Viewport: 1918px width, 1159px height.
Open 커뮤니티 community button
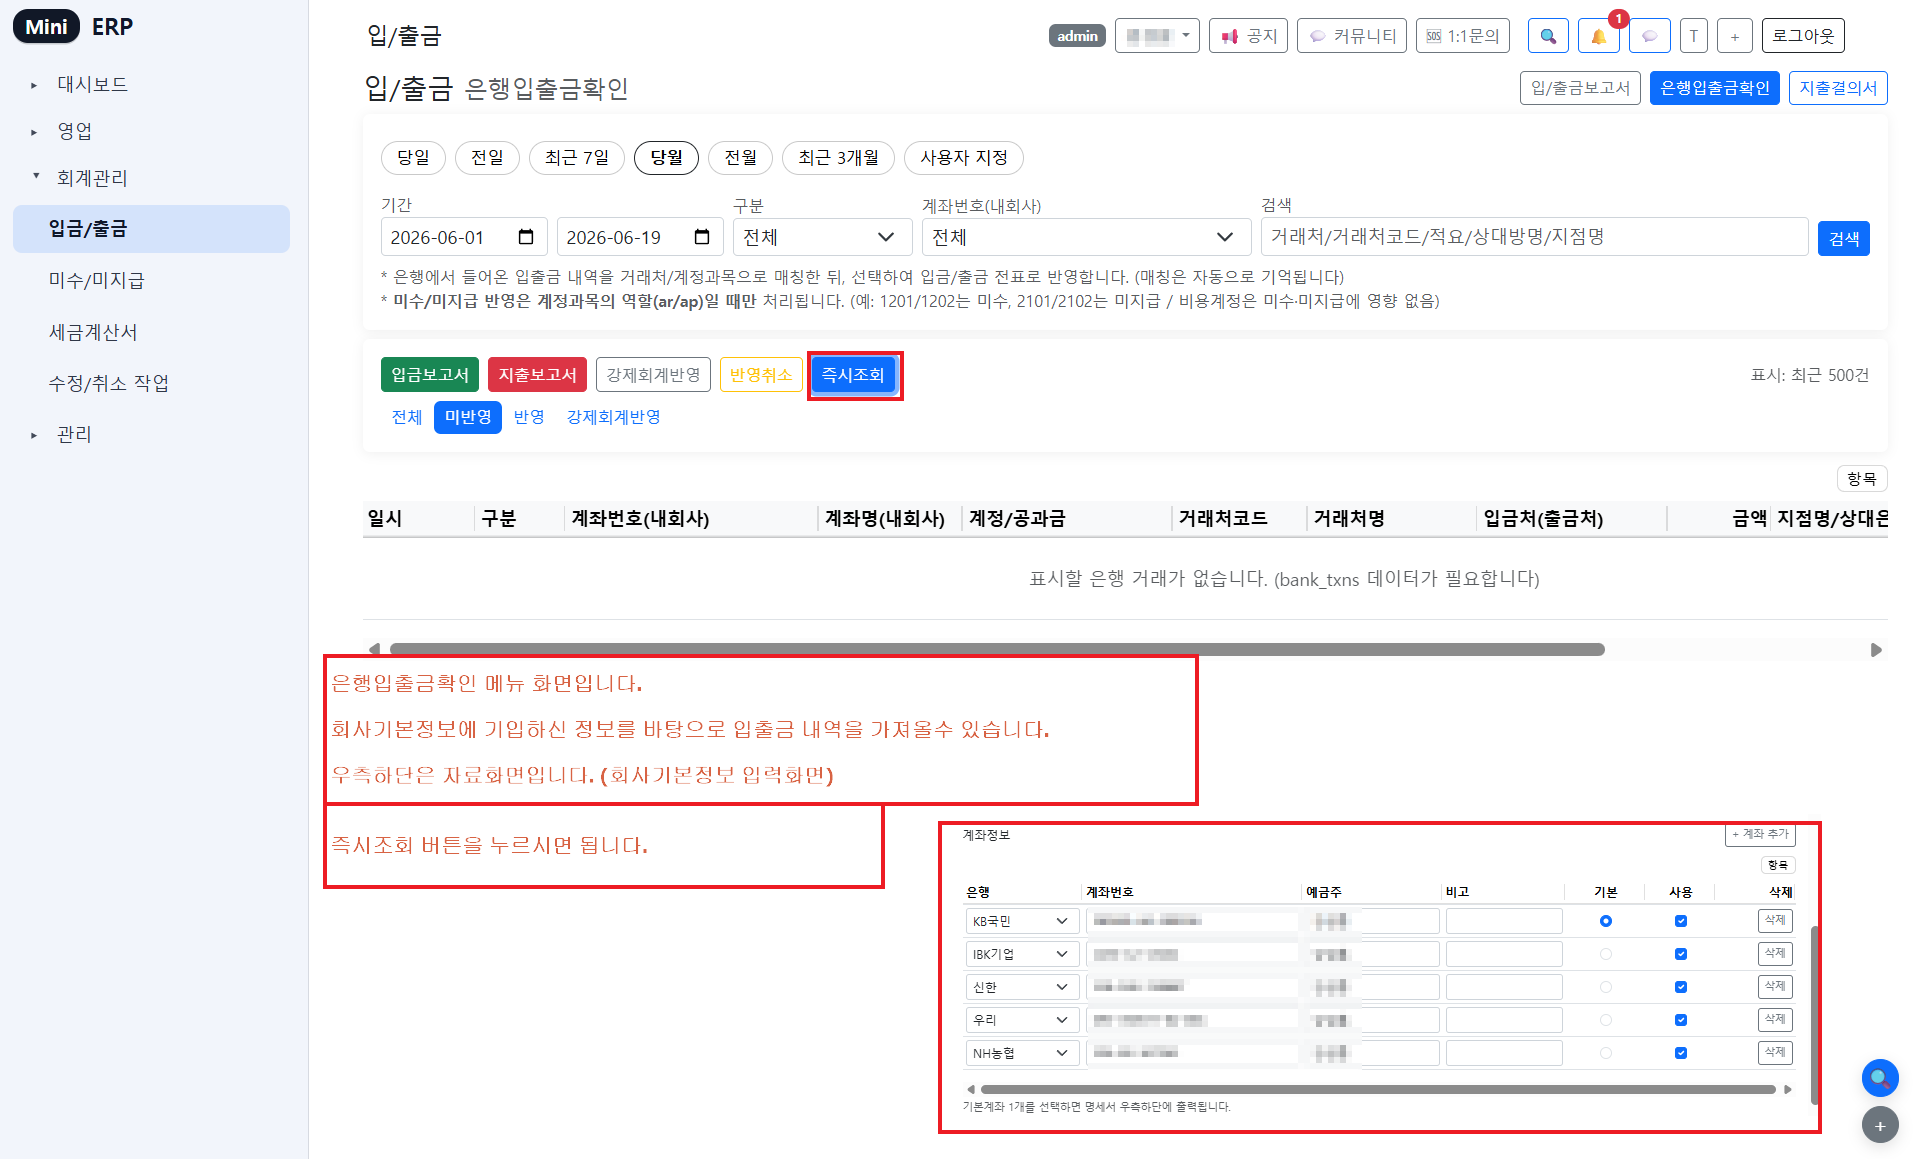tap(1352, 36)
